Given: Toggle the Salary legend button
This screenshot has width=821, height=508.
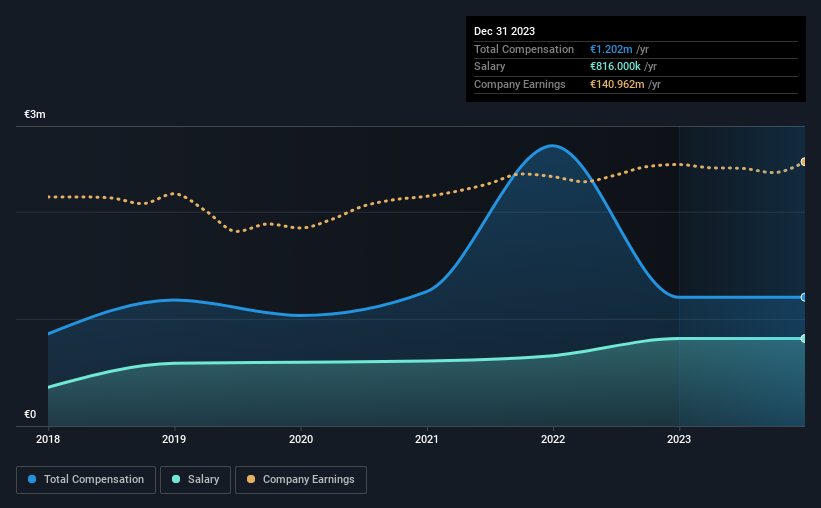Looking at the screenshot, I should pyautogui.click(x=195, y=480).
